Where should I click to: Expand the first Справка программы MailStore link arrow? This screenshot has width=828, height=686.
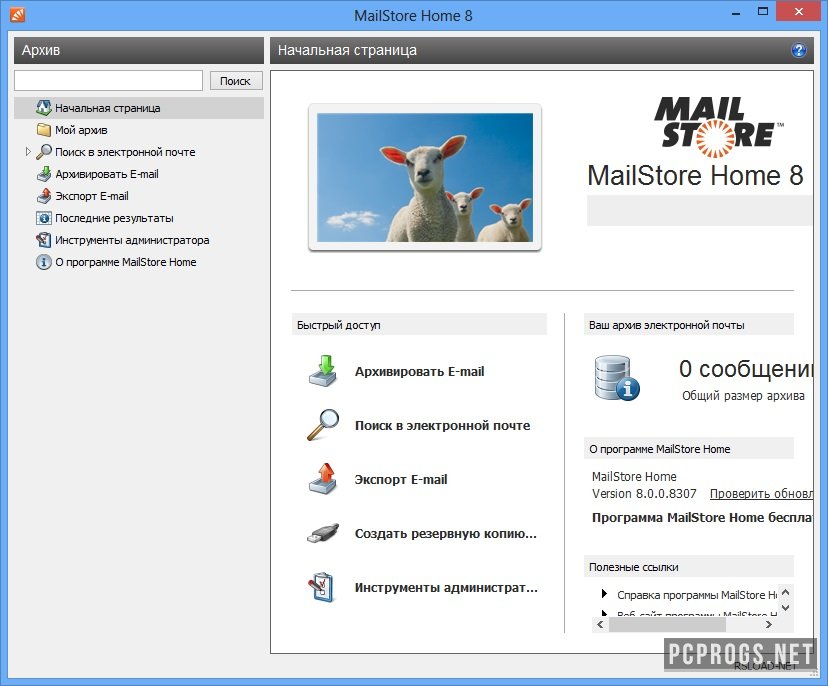pos(604,594)
